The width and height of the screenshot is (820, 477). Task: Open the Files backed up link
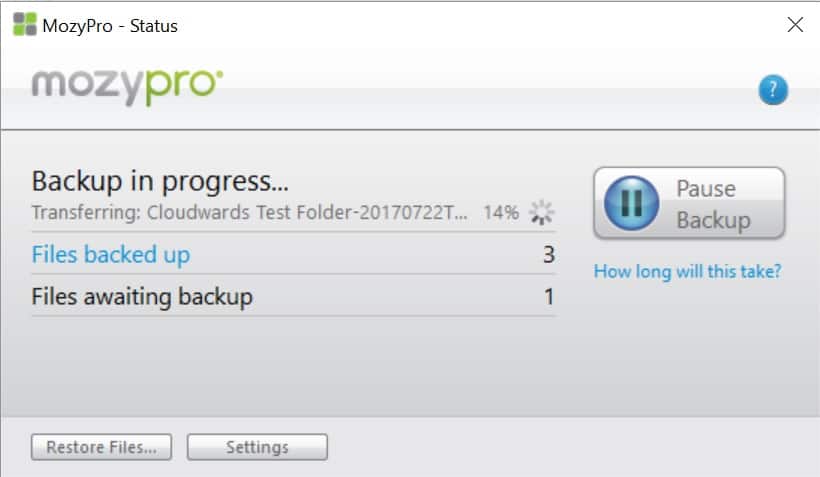tap(111, 255)
